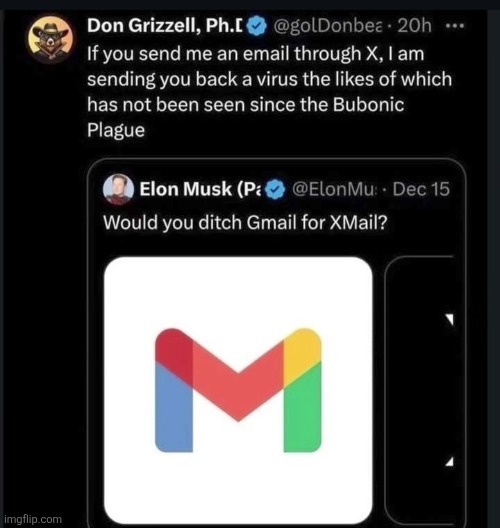This screenshot has height=528, width=500.
Task: Click the Dec 15 date of quoted tweet
Action: tap(421, 189)
